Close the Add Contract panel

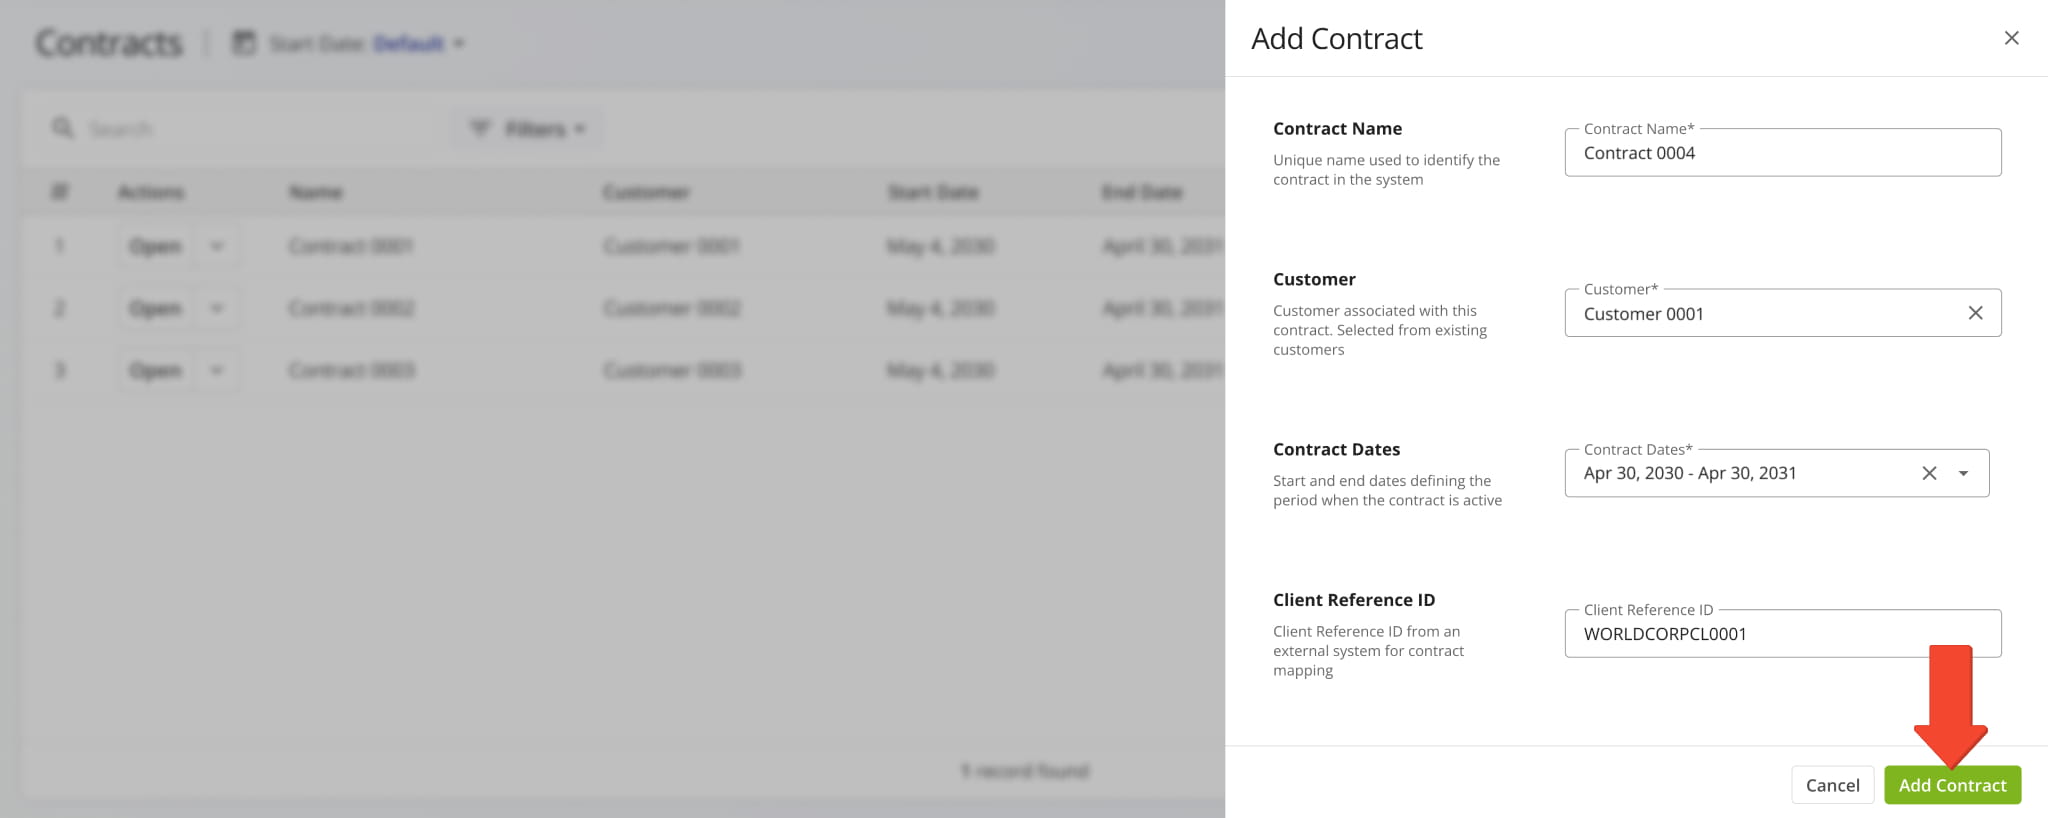pos(2011,38)
